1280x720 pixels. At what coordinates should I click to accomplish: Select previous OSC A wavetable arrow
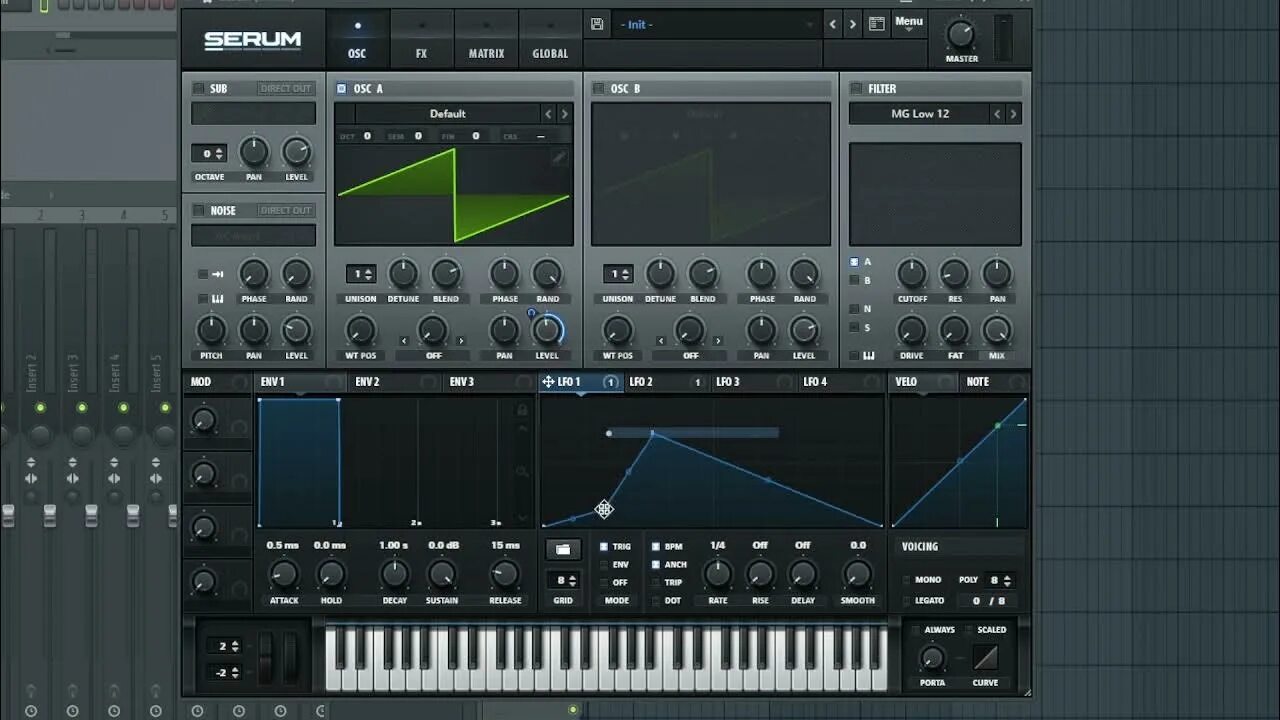[548, 114]
